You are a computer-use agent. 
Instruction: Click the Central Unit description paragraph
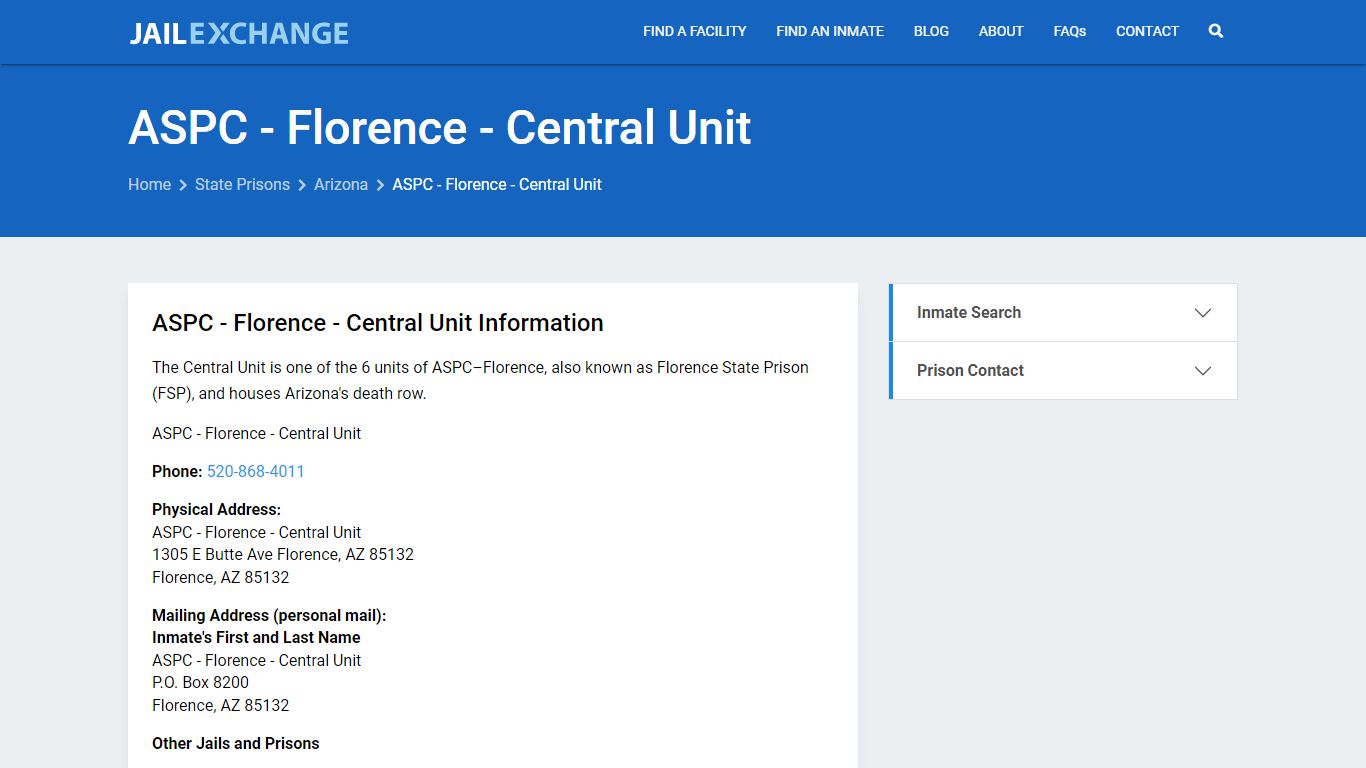(480, 380)
